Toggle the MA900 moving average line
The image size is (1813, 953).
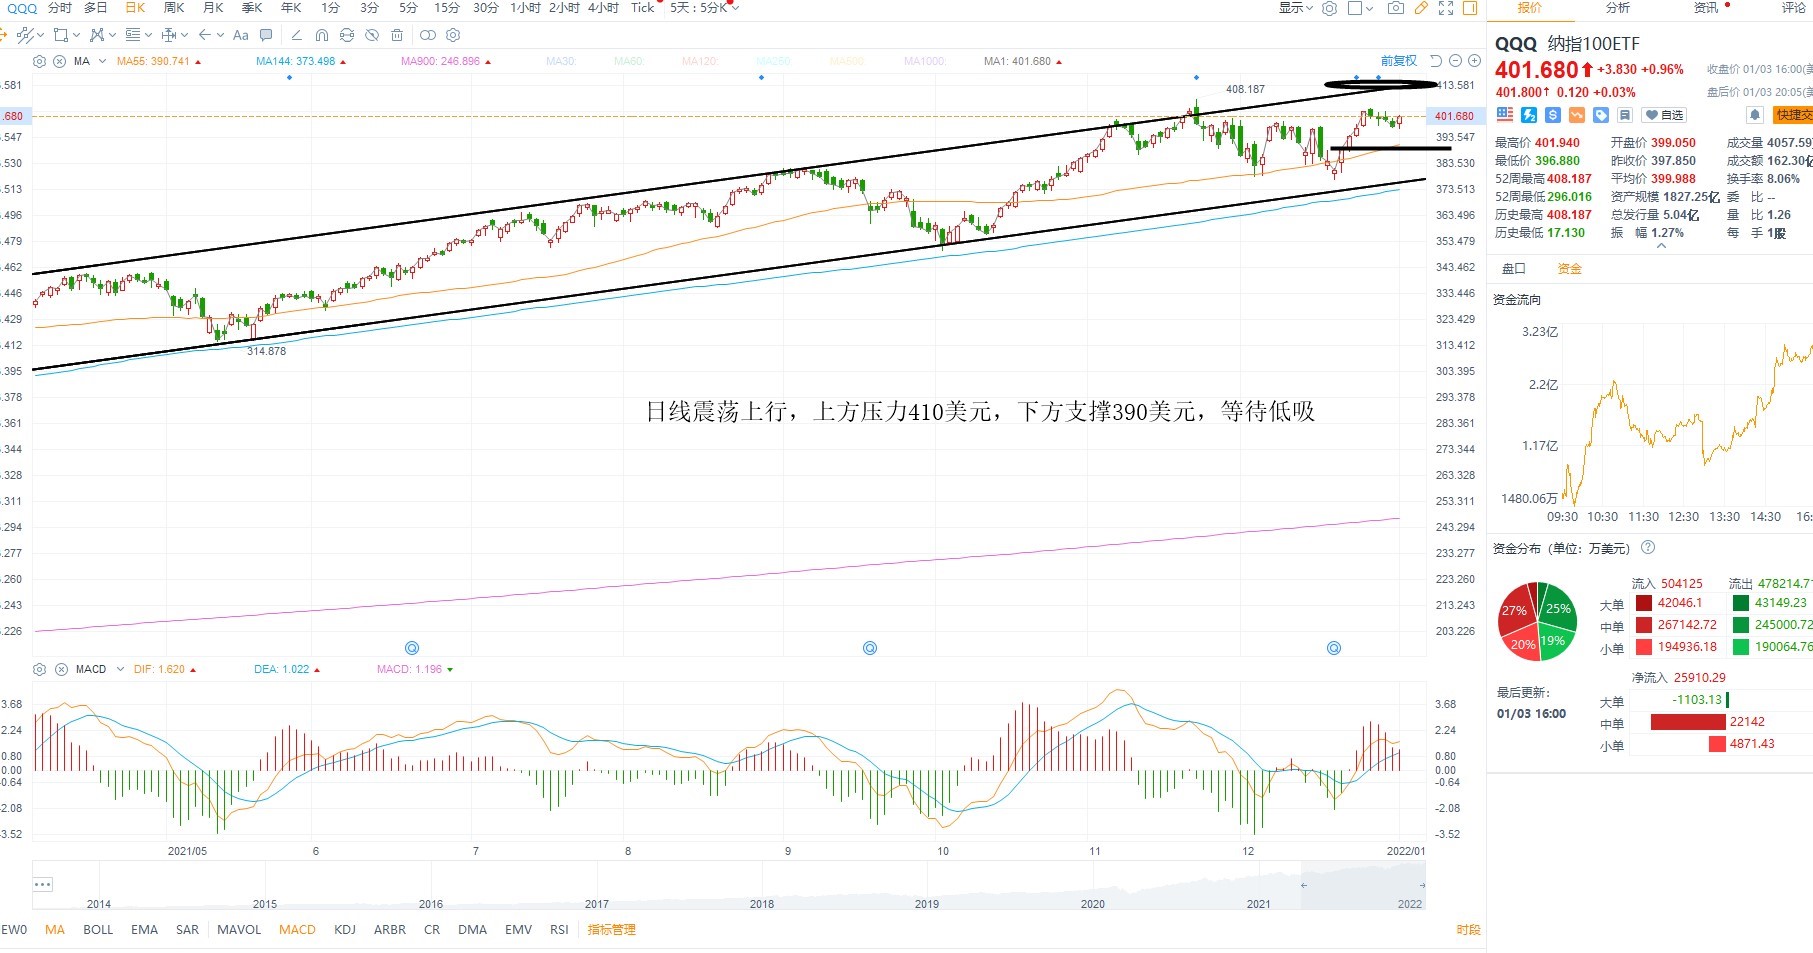pyautogui.click(x=446, y=61)
